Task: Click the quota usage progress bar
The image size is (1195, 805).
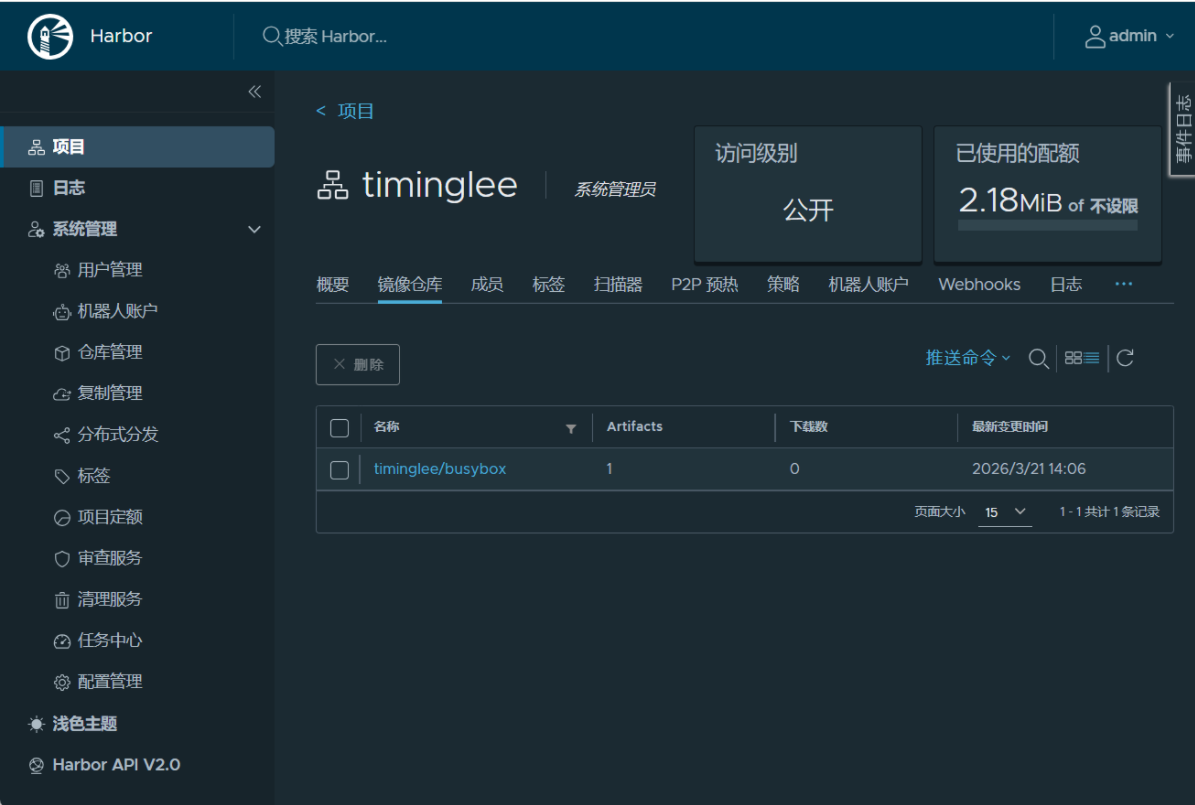Action: pyautogui.click(x=1047, y=225)
